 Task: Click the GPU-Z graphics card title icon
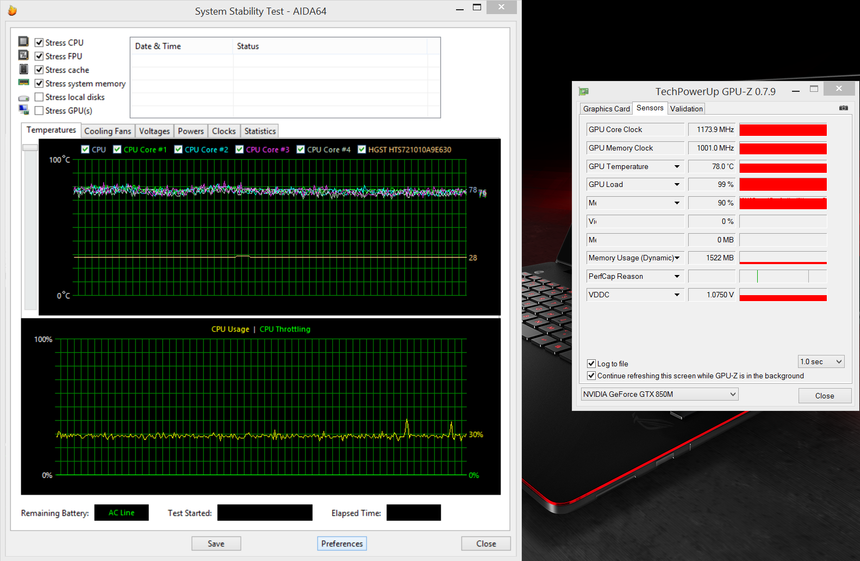[584, 91]
